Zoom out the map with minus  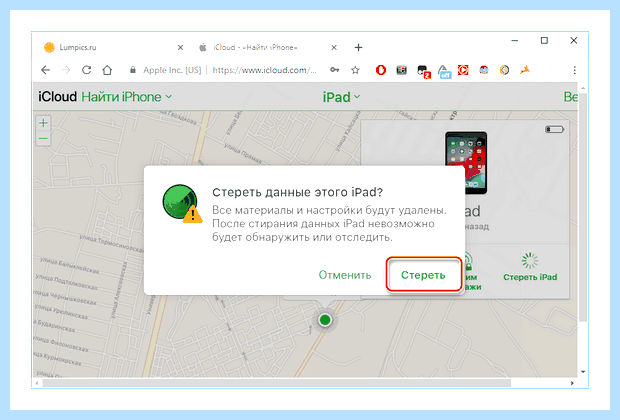click(x=43, y=139)
